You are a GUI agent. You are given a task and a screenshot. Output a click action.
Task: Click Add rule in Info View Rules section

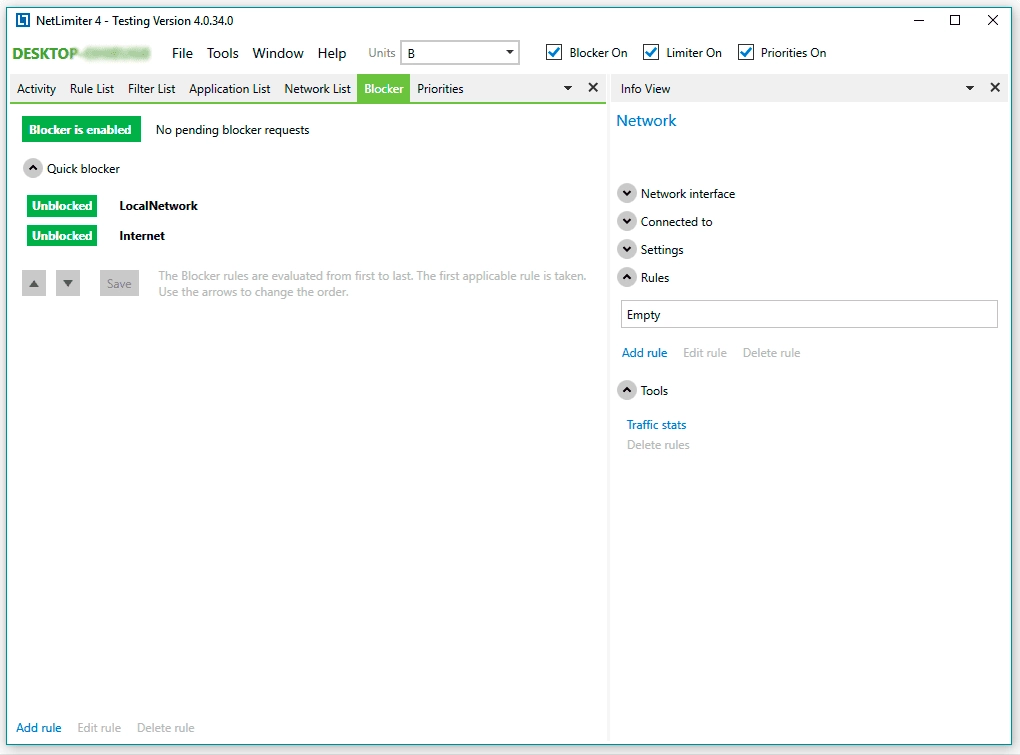[x=645, y=352]
